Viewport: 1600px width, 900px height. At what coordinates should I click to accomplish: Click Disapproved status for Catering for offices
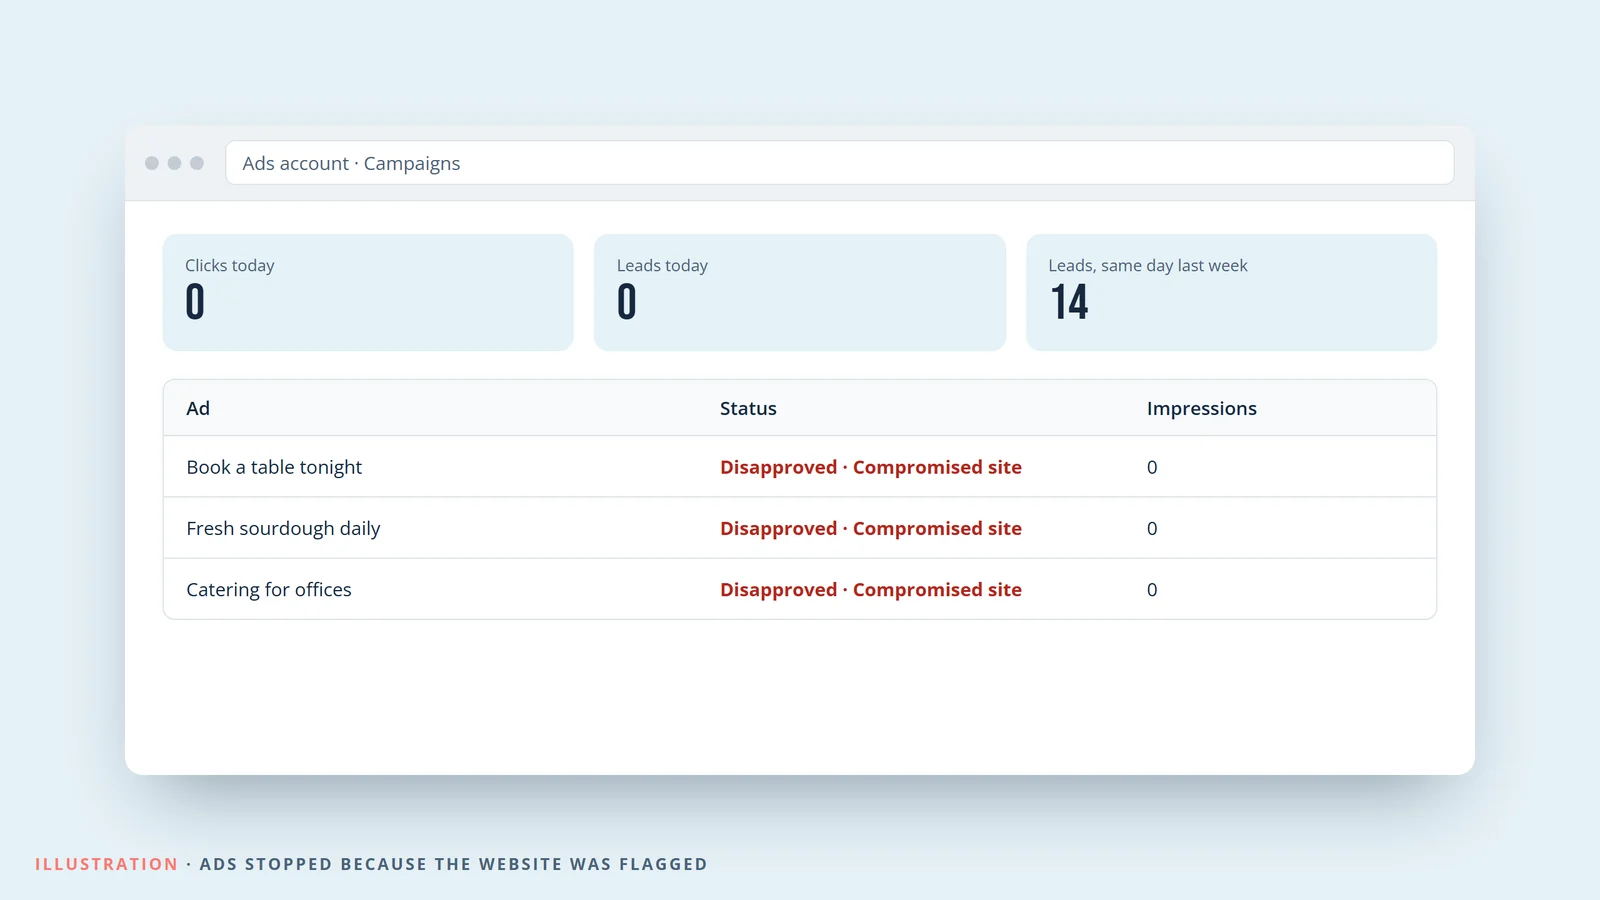click(x=871, y=589)
